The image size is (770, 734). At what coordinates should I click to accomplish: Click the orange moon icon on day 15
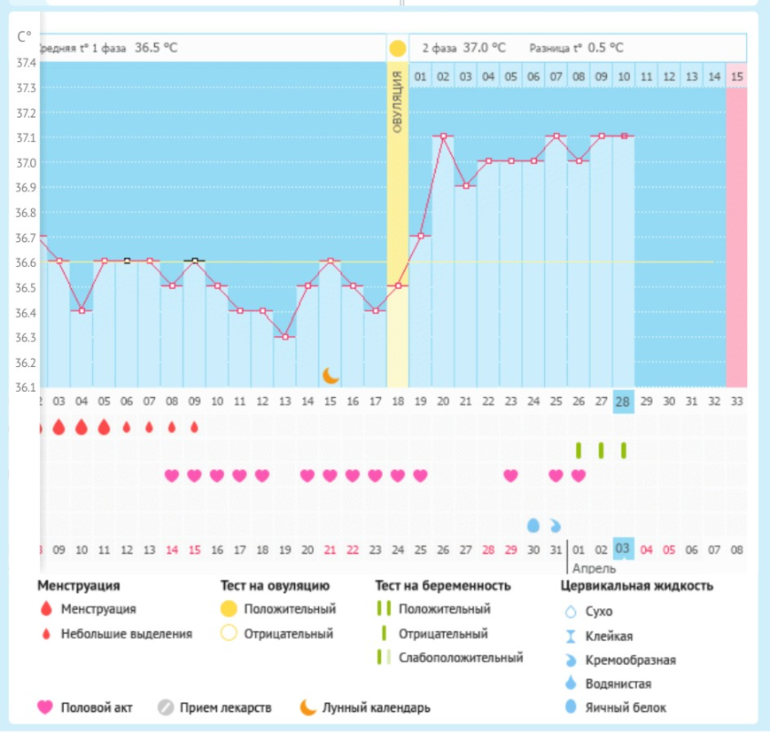pos(331,375)
